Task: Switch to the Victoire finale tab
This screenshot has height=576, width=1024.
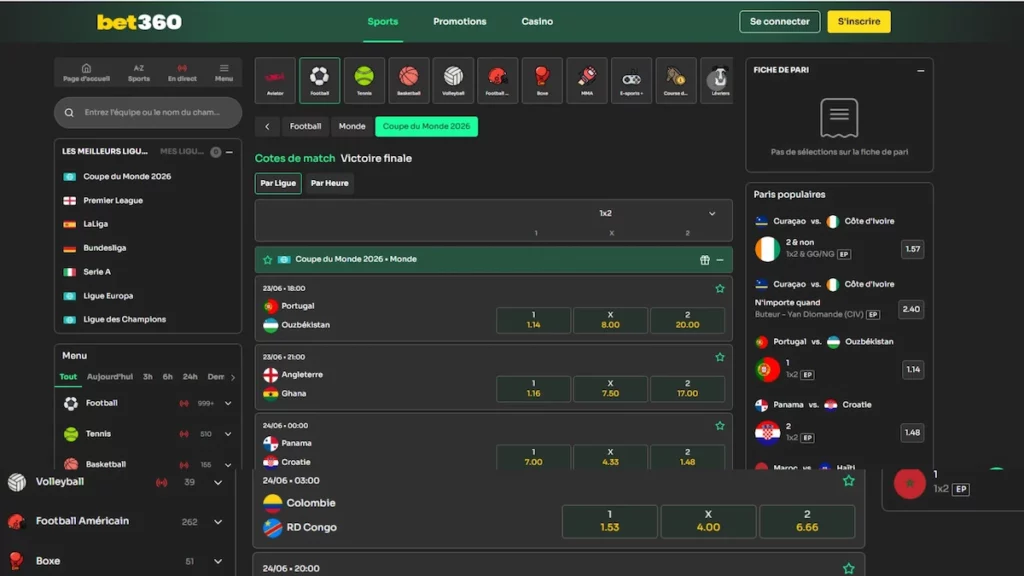Action: [x=376, y=159]
